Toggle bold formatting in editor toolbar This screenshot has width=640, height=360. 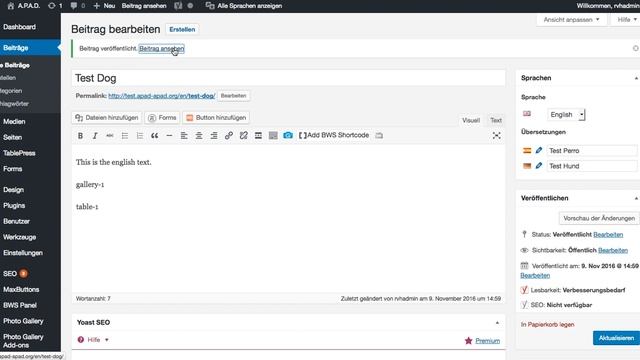80,136
